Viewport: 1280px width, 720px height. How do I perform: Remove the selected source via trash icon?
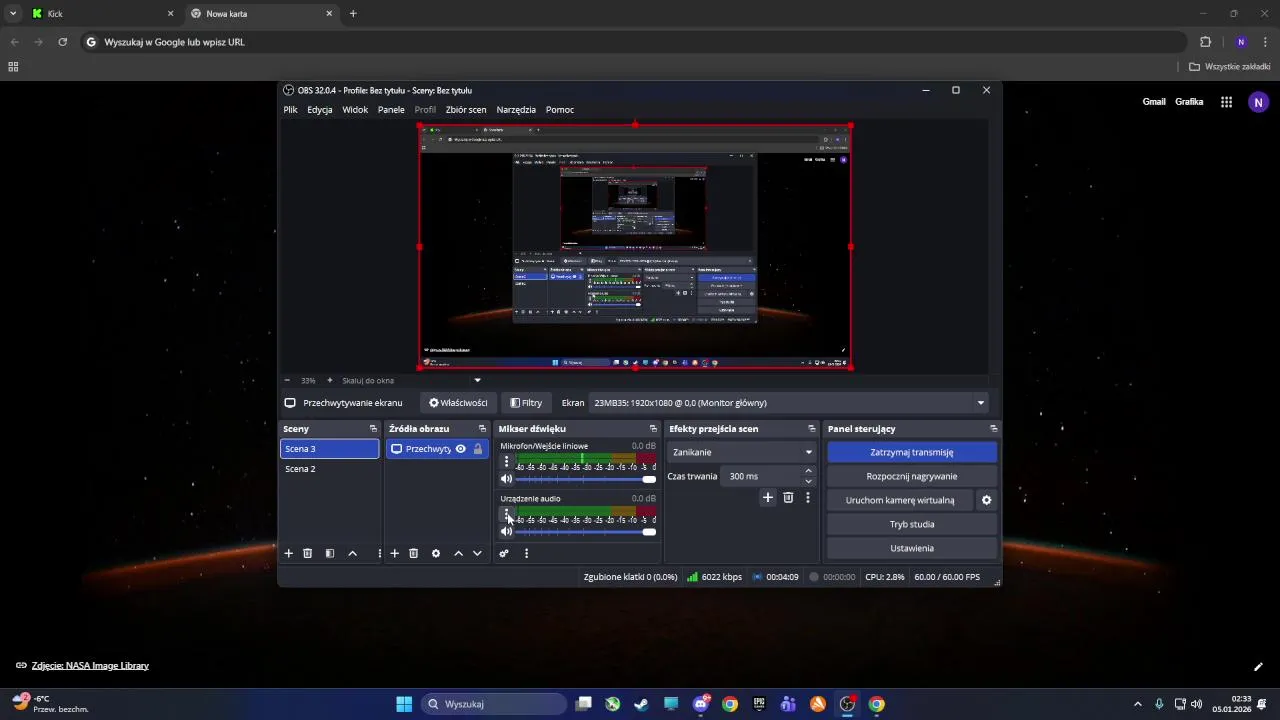(x=414, y=553)
